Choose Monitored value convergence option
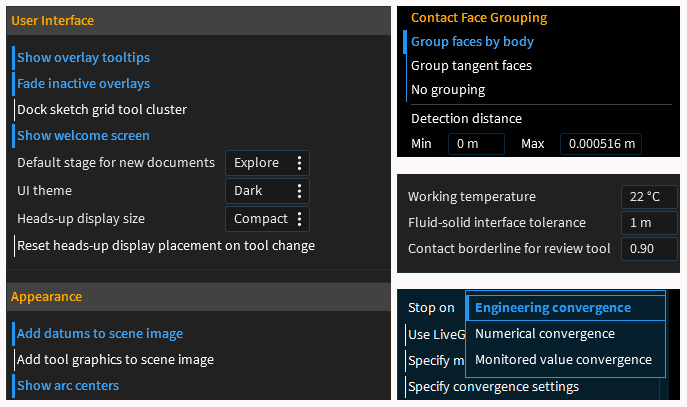Screen dimensions: 687x407 [565, 360]
